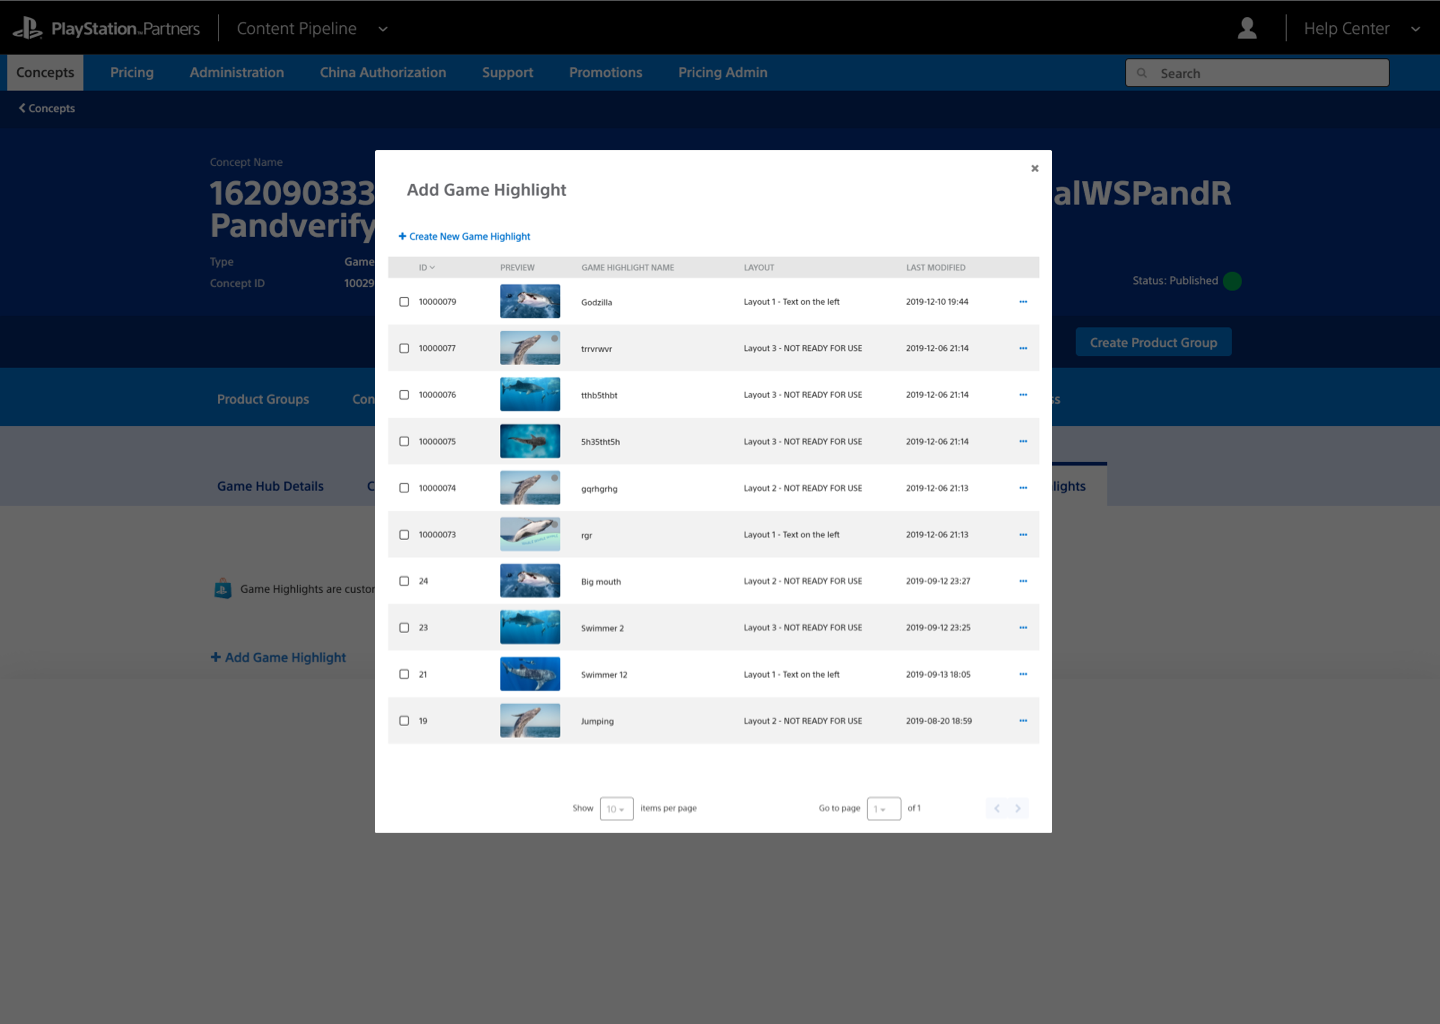
Task: Open the ellipsis menu for Jumping highlight
Action: (x=1023, y=721)
